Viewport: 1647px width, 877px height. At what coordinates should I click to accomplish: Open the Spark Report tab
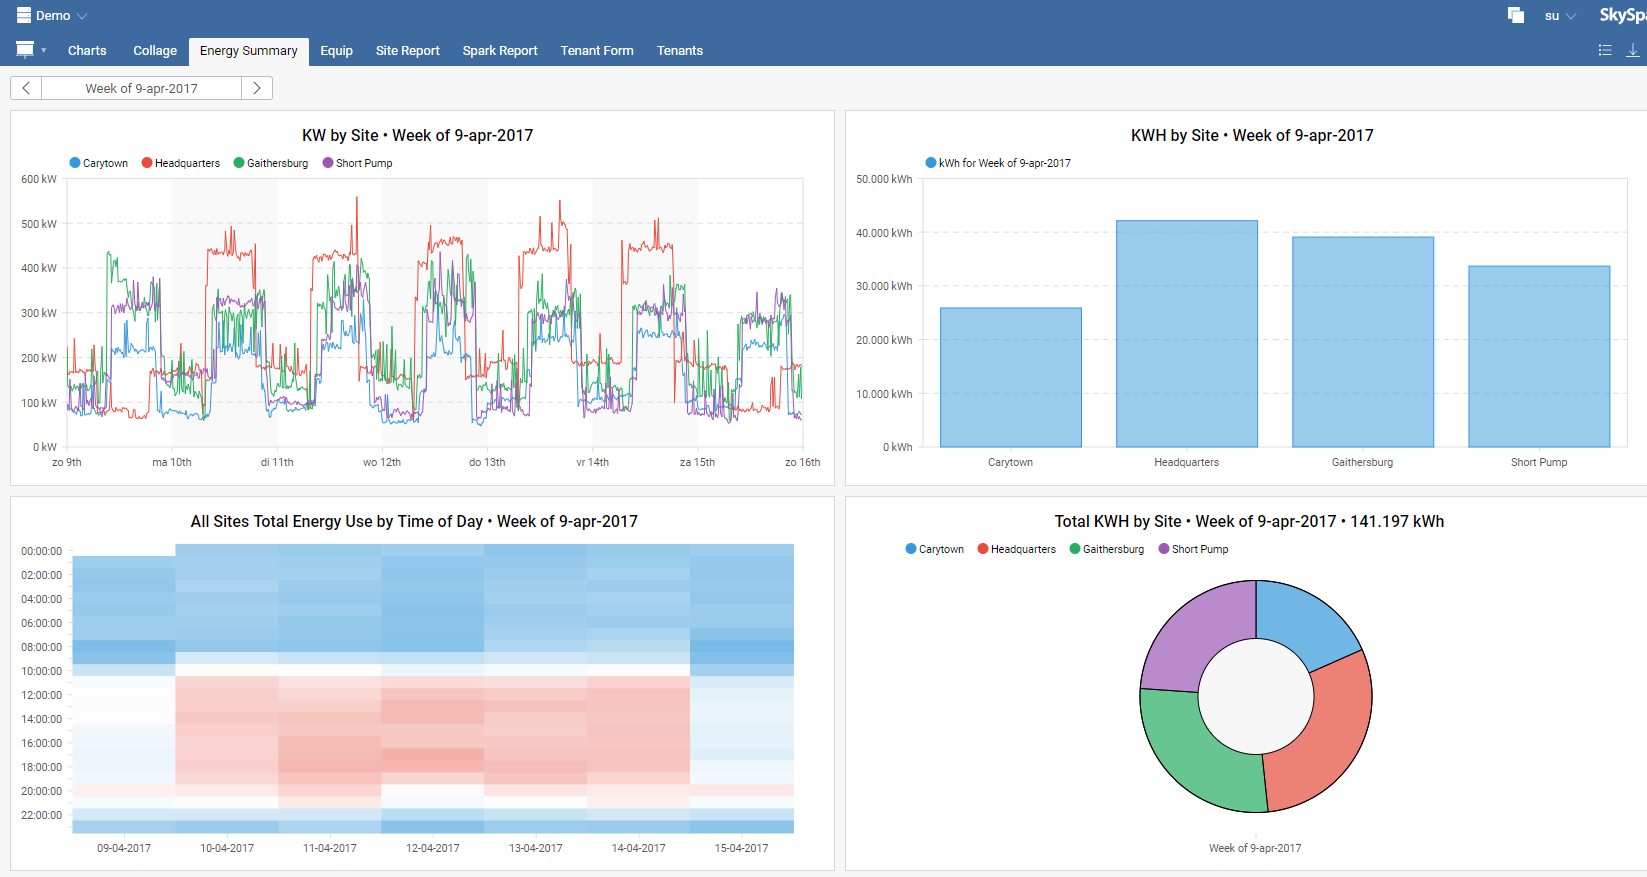[500, 51]
